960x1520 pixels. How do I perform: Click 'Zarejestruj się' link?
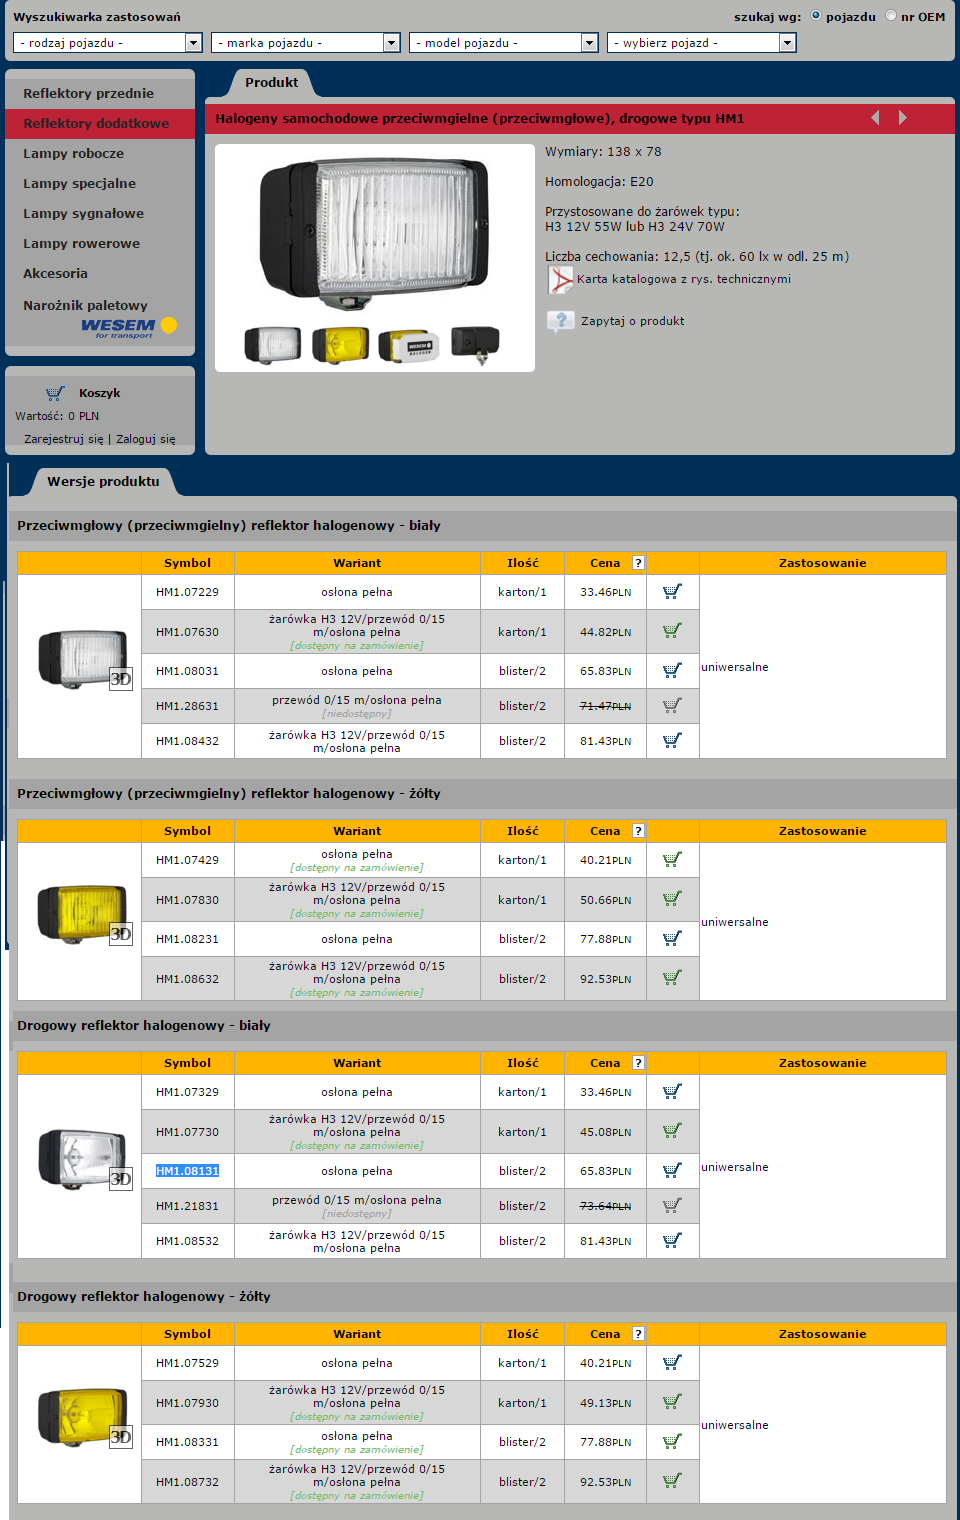pos(63,439)
